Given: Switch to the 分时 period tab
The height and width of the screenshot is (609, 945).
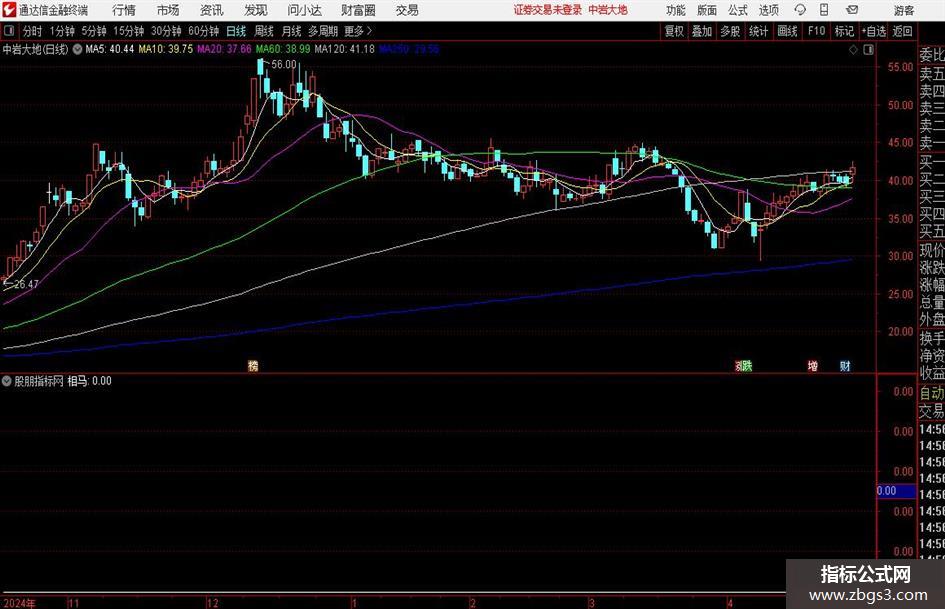Looking at the screenshot, I should tap(33, 31).
